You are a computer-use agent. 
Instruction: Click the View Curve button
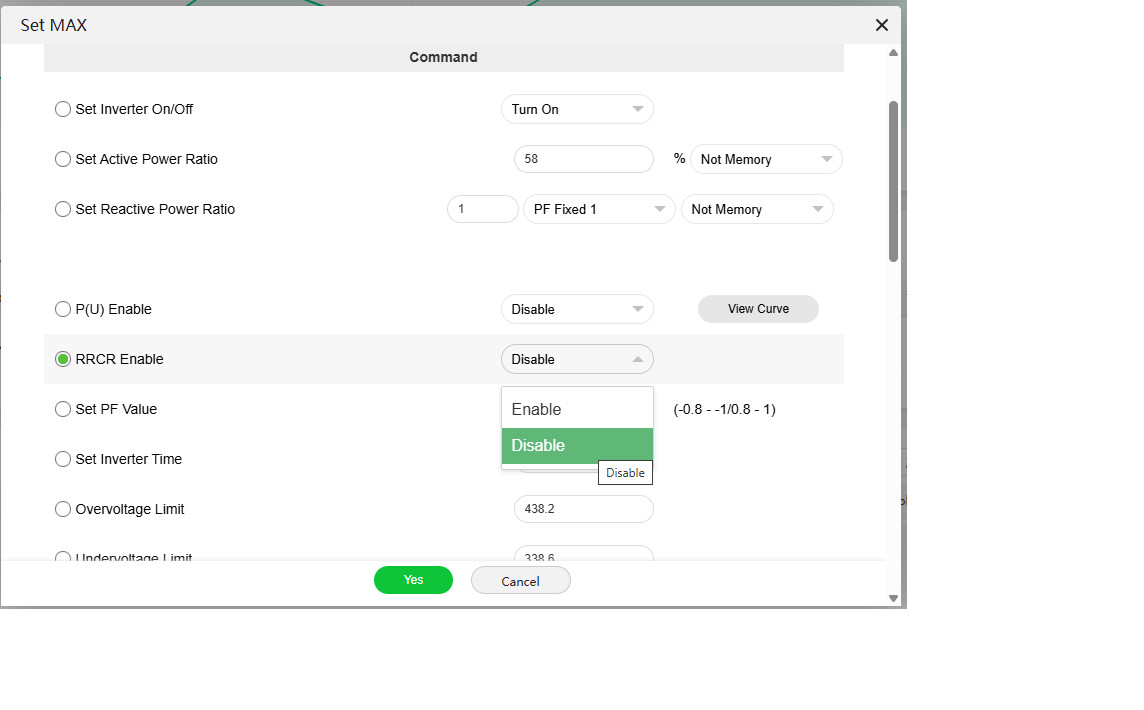pyautogui.click(x=758, y=309)
